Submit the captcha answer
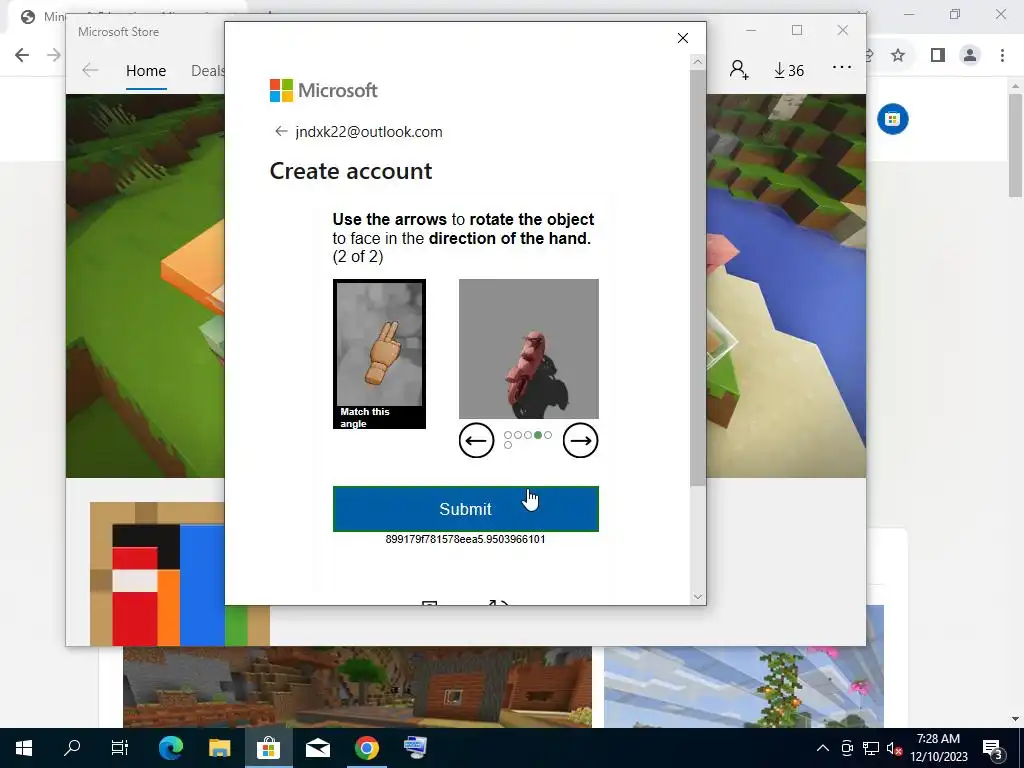Screen dimensions: 1024x768 coord(466,509)
